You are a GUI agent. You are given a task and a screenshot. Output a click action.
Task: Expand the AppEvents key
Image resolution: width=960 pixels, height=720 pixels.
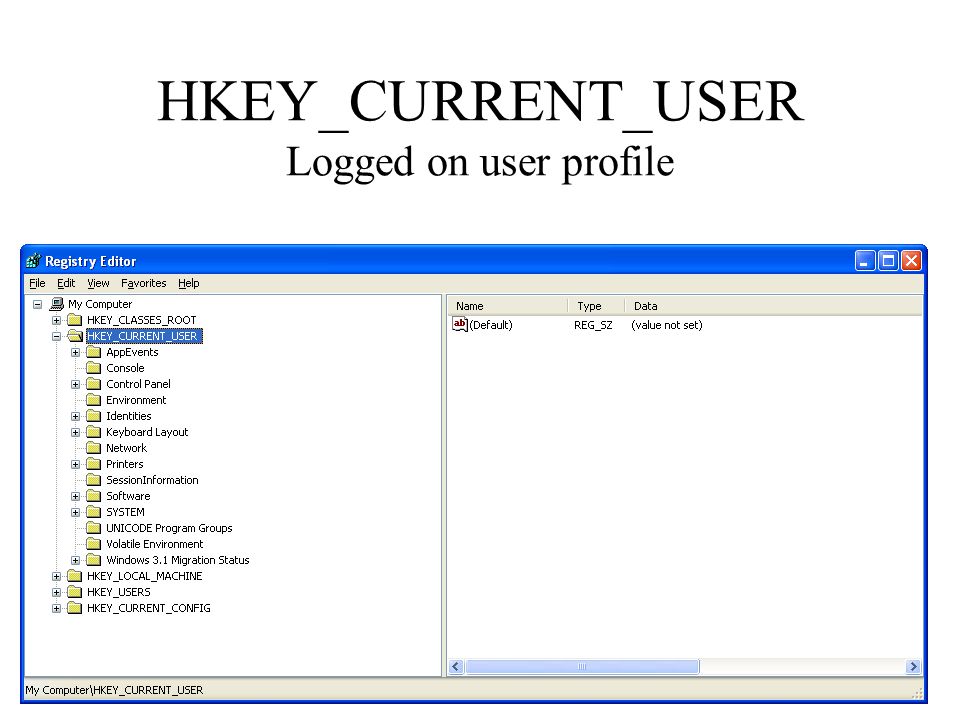tap(75, 353)
